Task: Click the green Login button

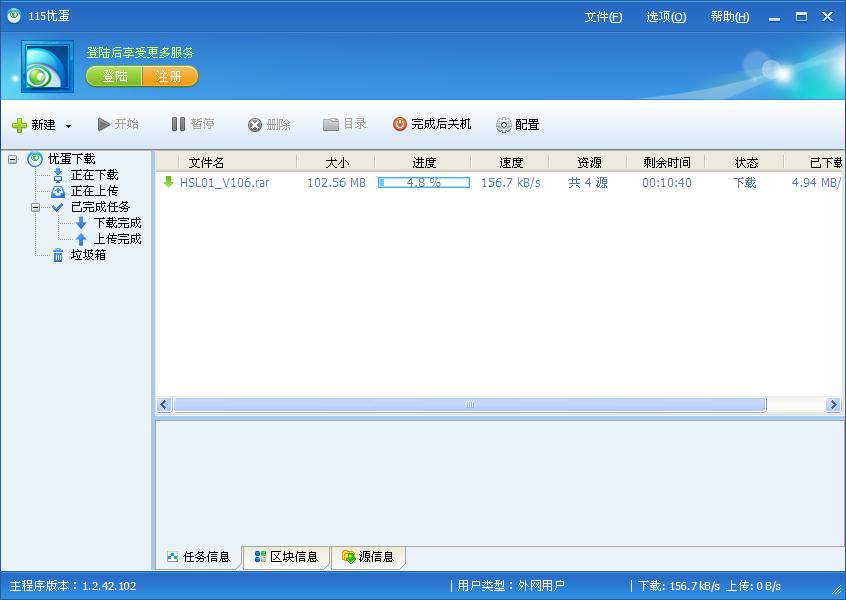Action: 114,76
